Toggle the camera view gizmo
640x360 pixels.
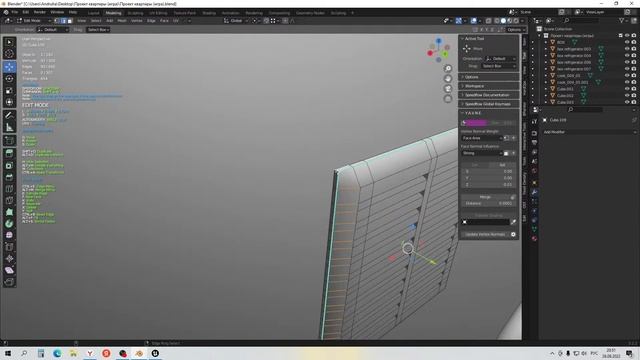coord(448,89)
